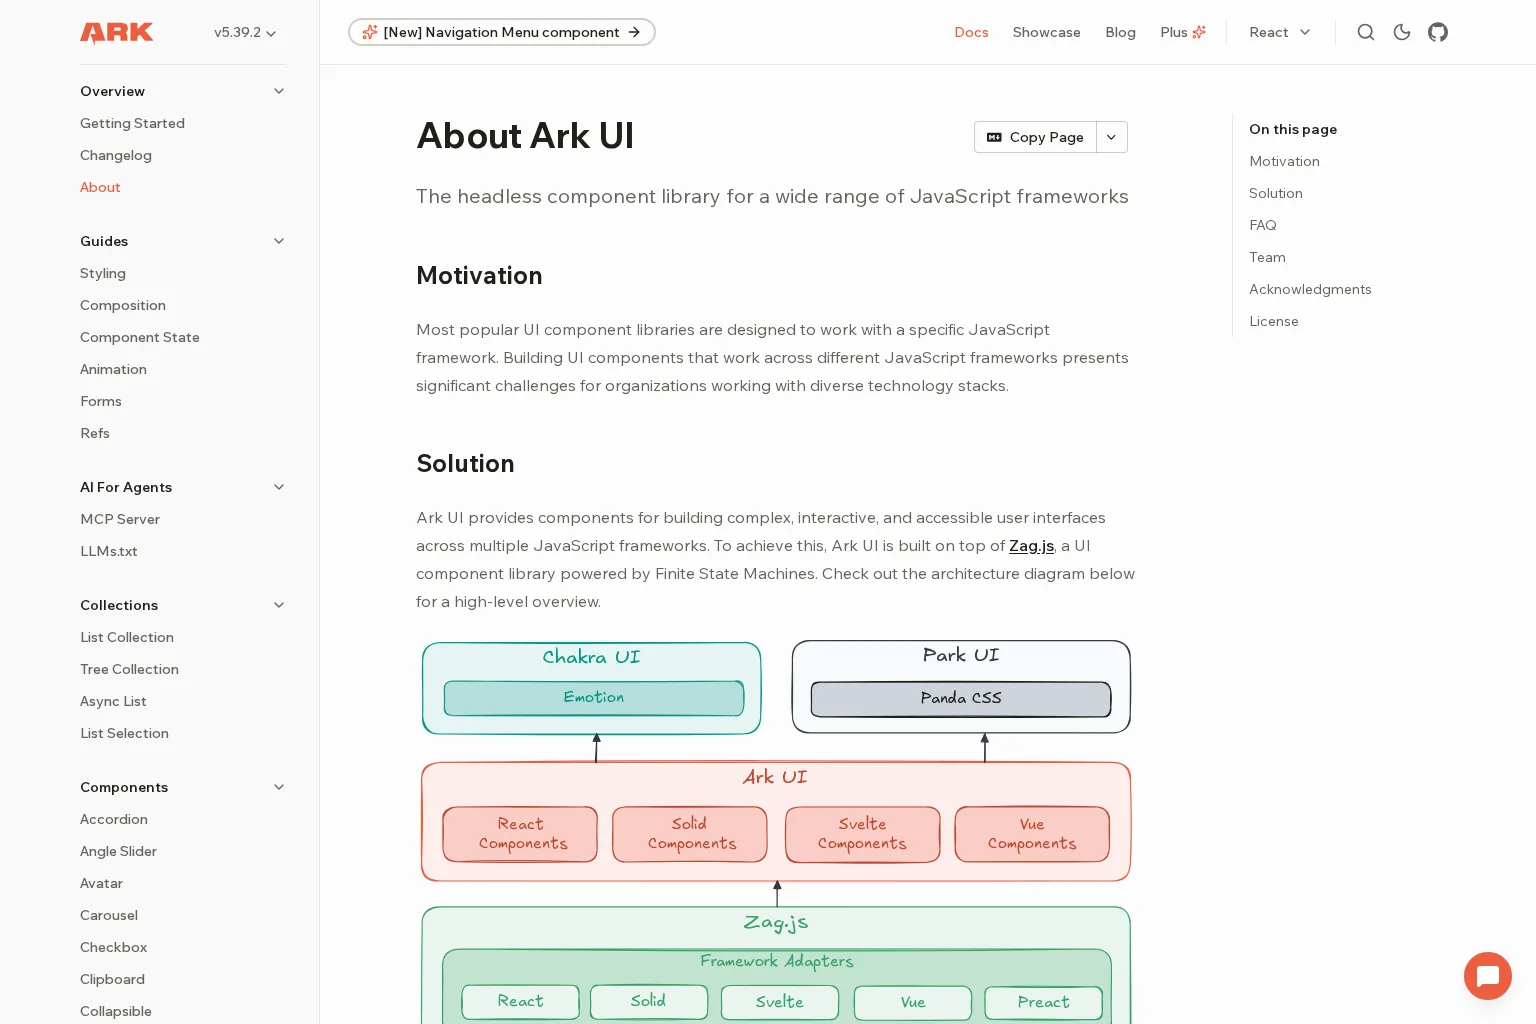Open the Plus page
1536x1024 pixels.
pos(1183,32)
